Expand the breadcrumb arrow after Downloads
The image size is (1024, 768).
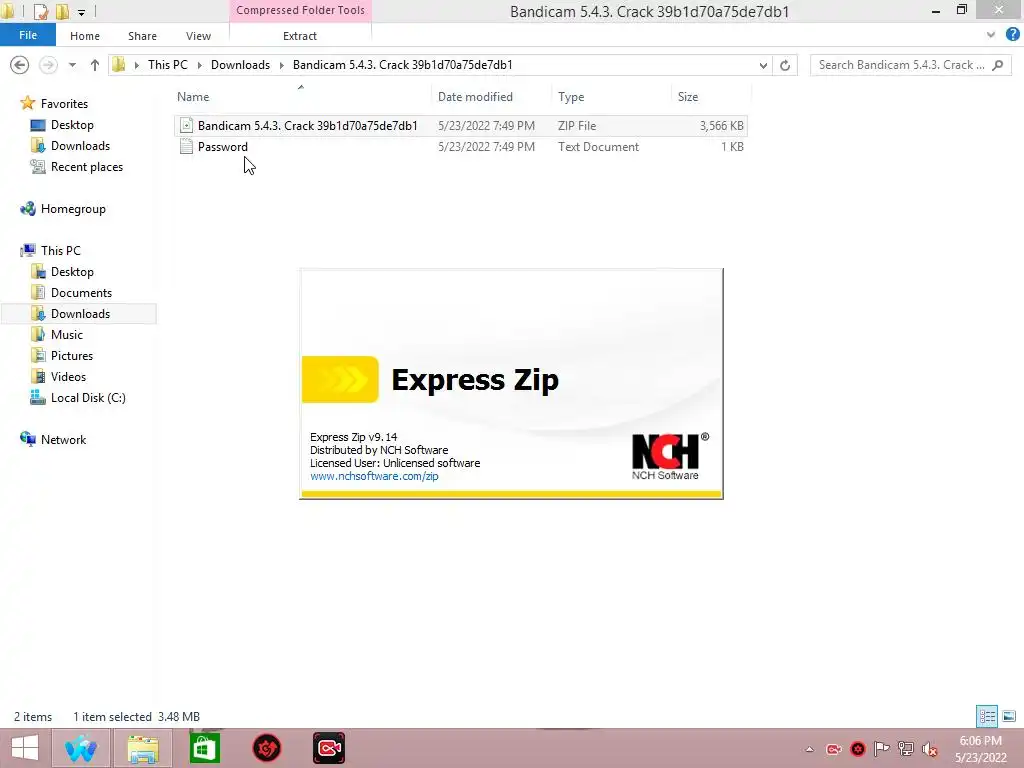click(281, 65)
